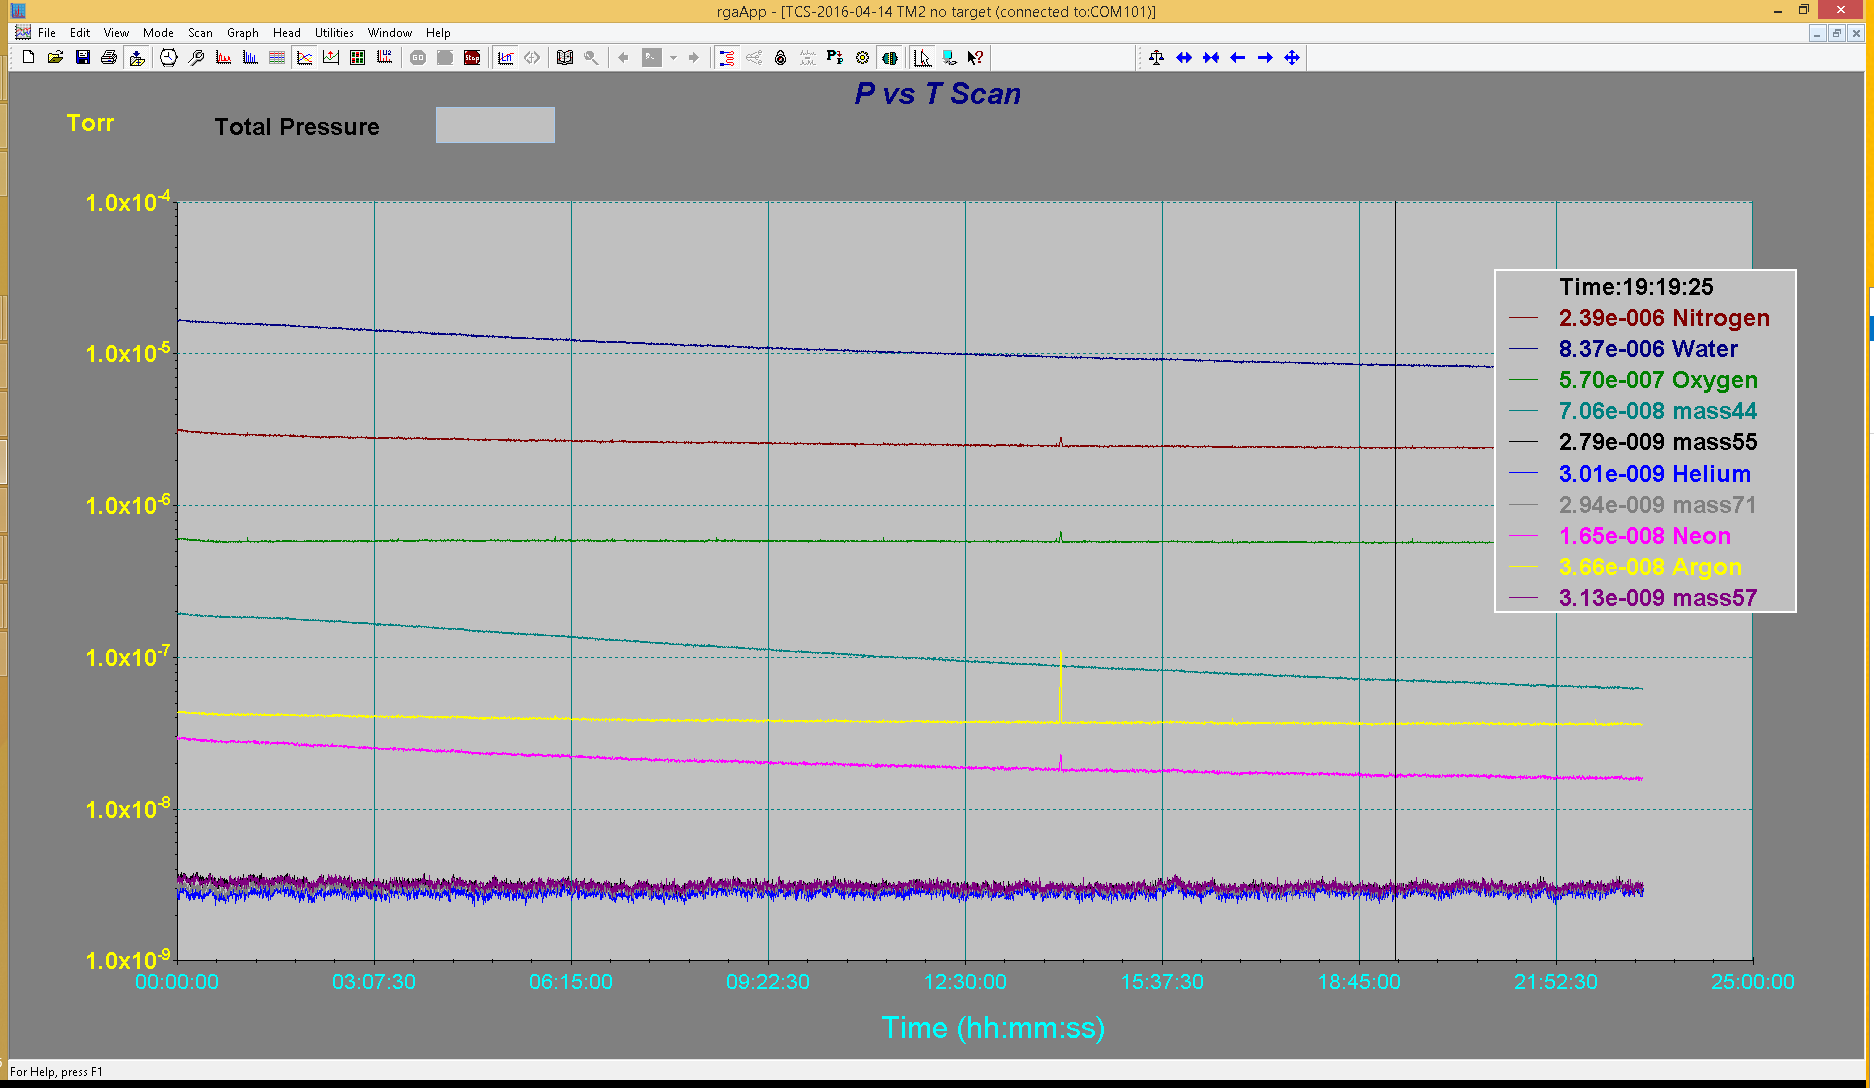Select the library mode icon
The height and width of the screenshot is (1088, 1874).
(x=384, y=58)
